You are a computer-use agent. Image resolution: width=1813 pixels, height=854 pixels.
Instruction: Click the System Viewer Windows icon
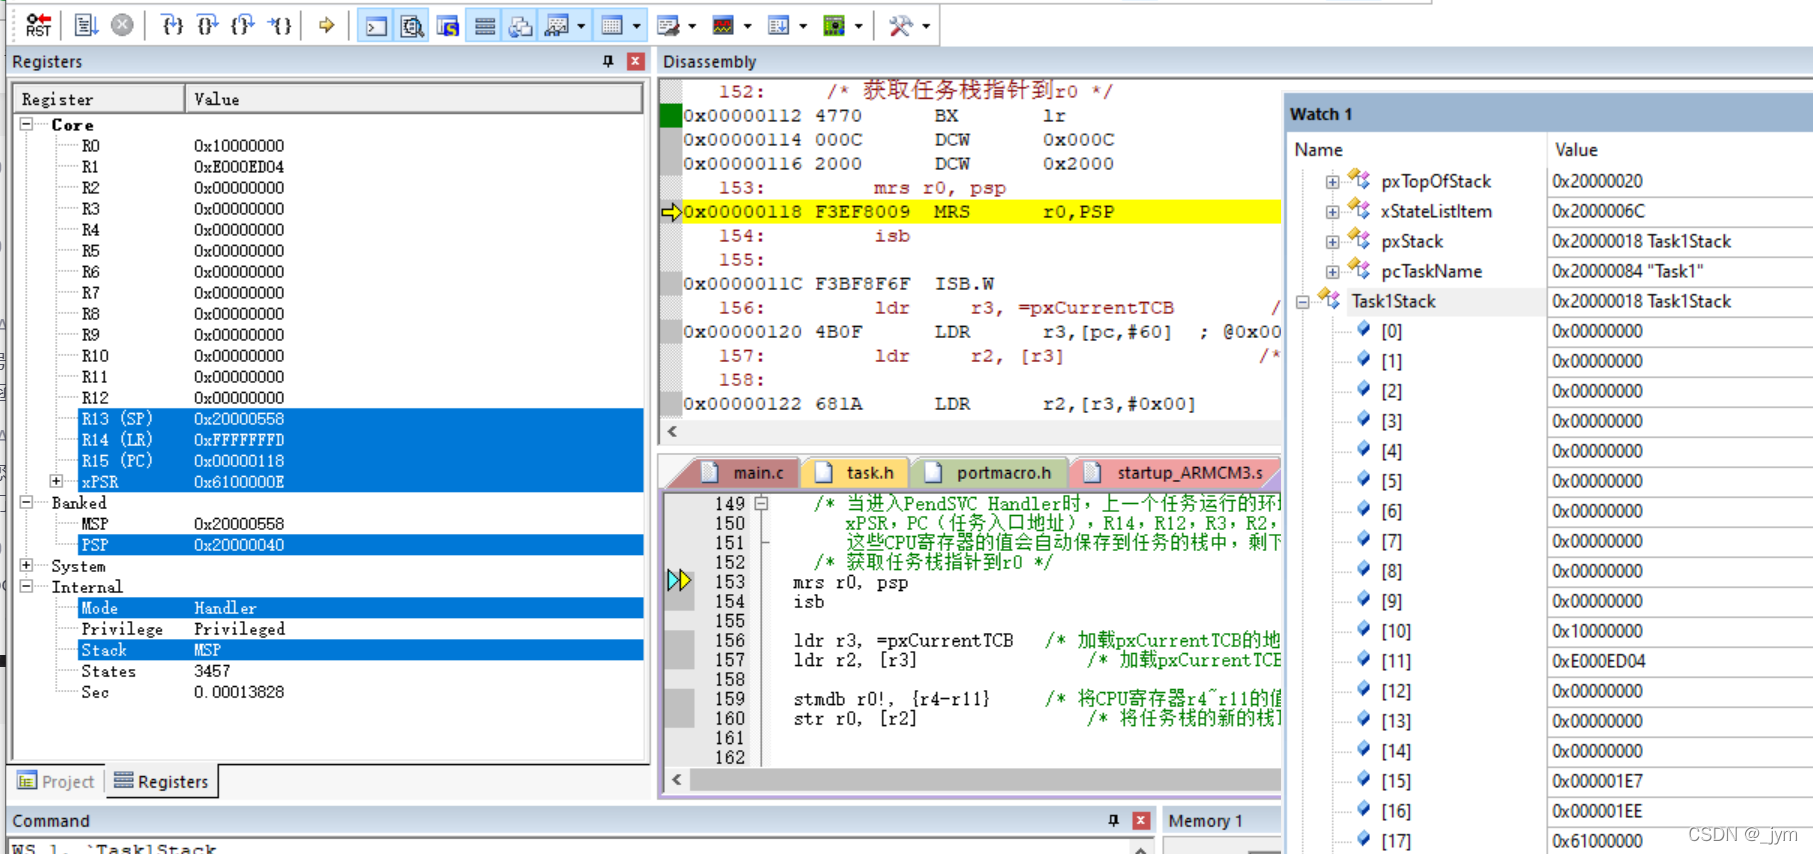click(x=834, y=26)
